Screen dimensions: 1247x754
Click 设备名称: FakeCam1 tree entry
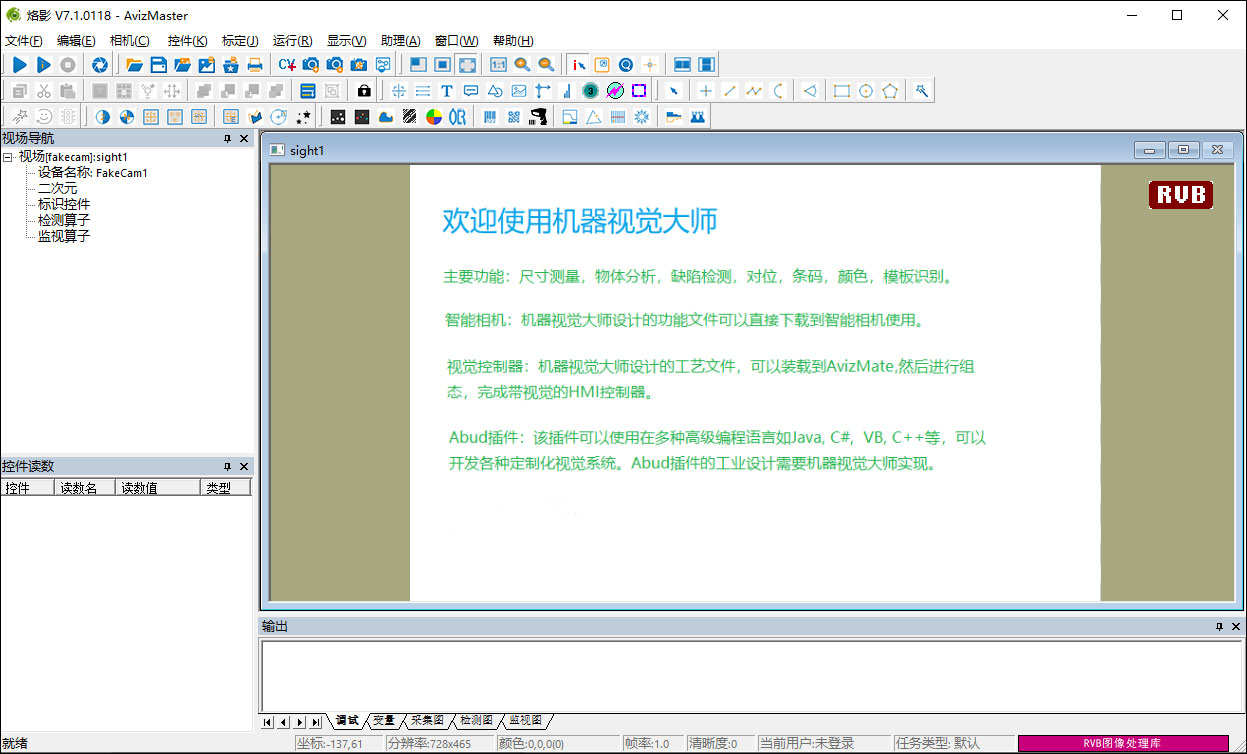point(93,172)
